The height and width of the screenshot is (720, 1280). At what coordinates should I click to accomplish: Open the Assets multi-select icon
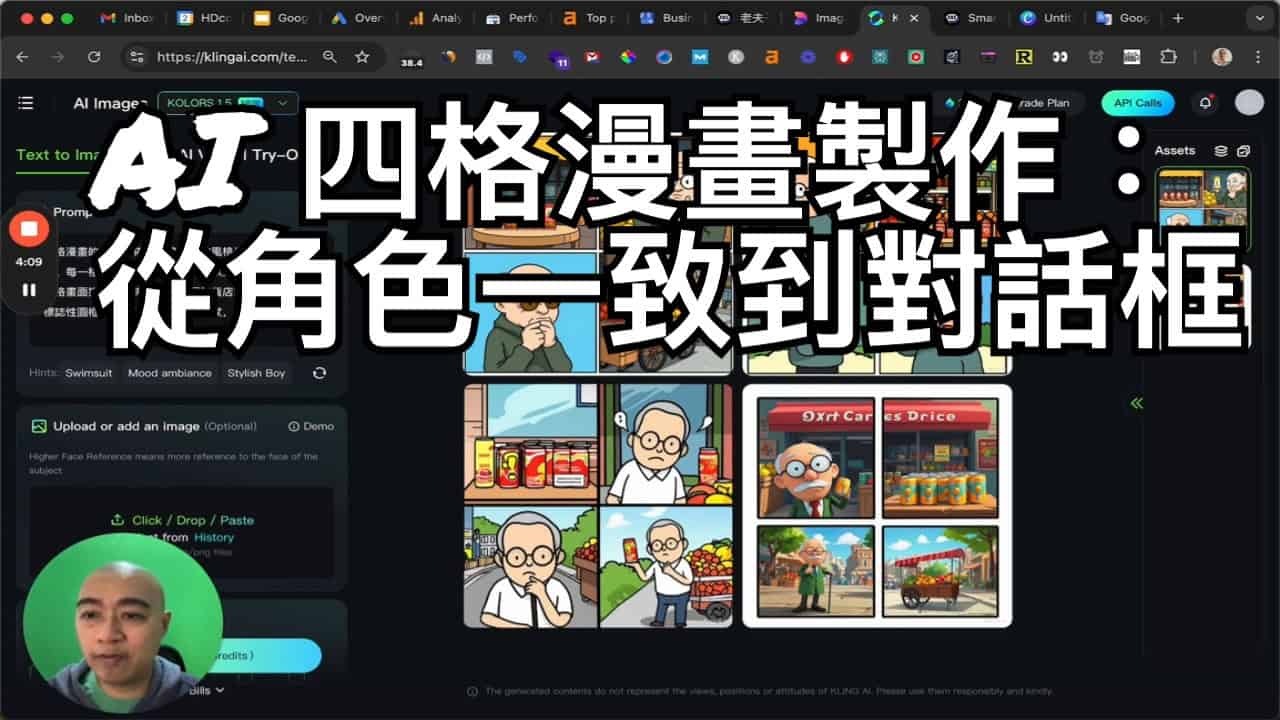pyautogui.click(x=1243, y=151)
